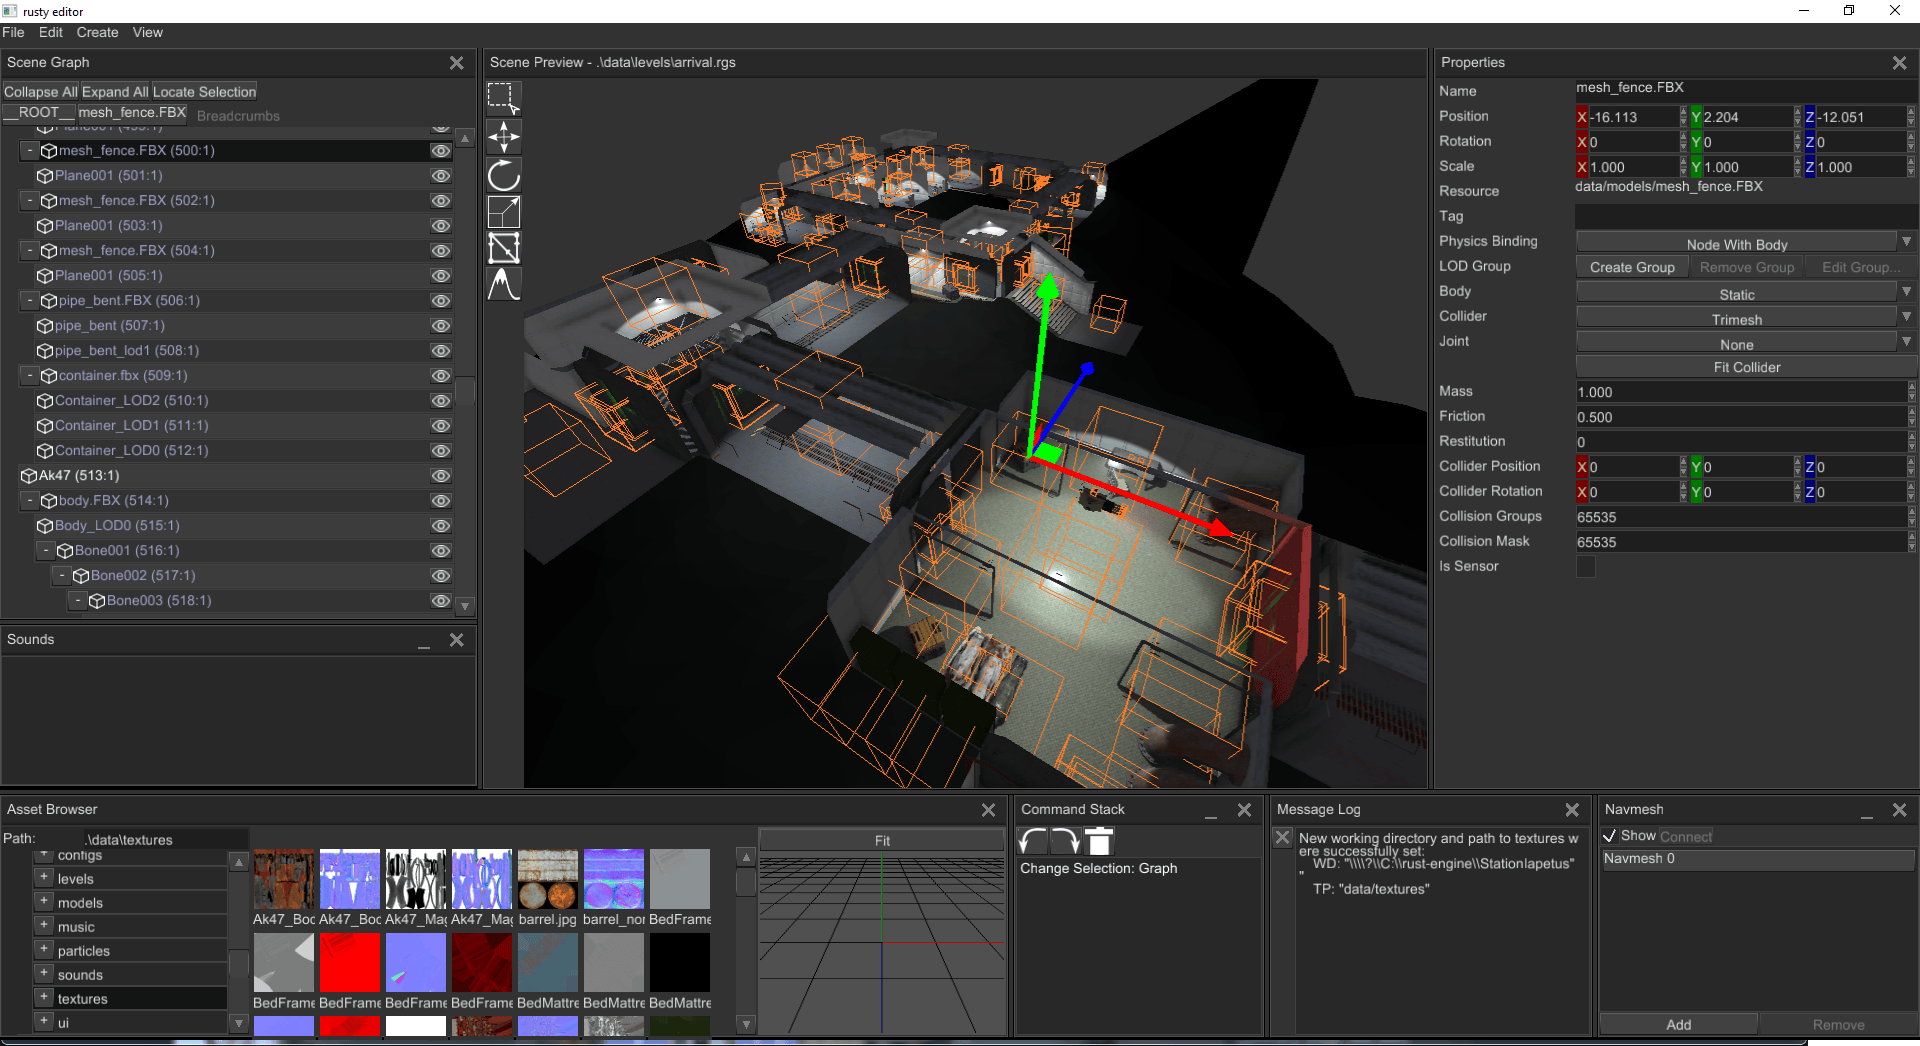
Task: Open the Collider Trimesh dropdown
Action: click(1745, 317)
